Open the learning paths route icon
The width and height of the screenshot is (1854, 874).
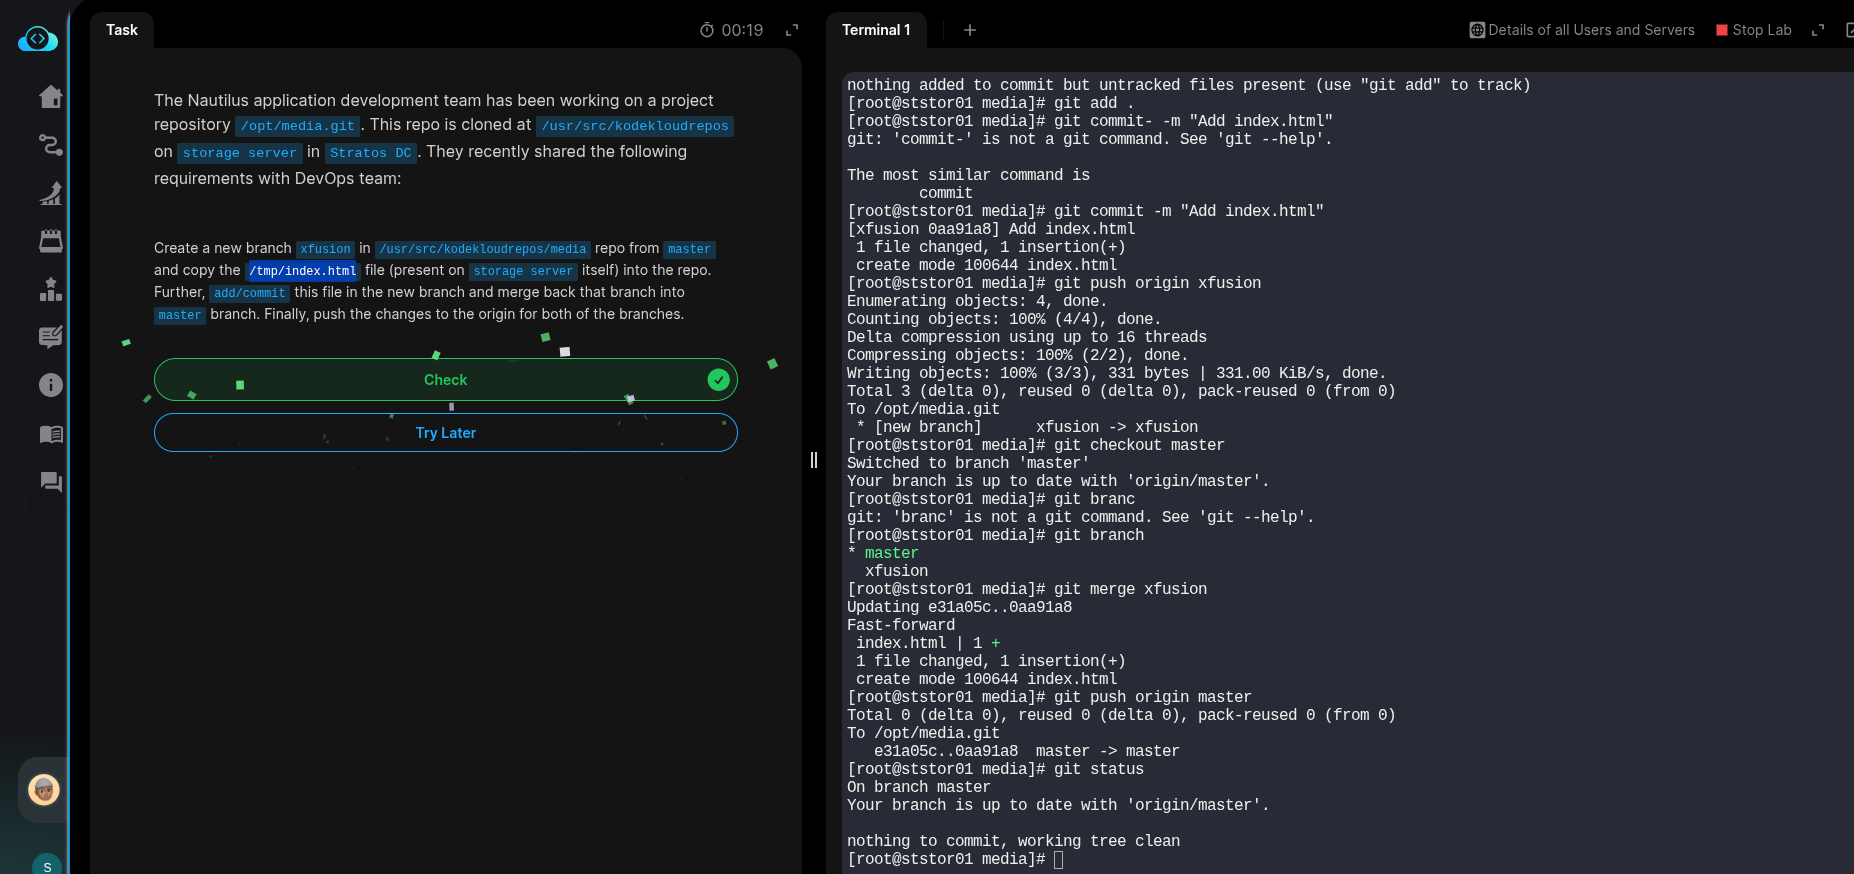click(x=51, y=145)
